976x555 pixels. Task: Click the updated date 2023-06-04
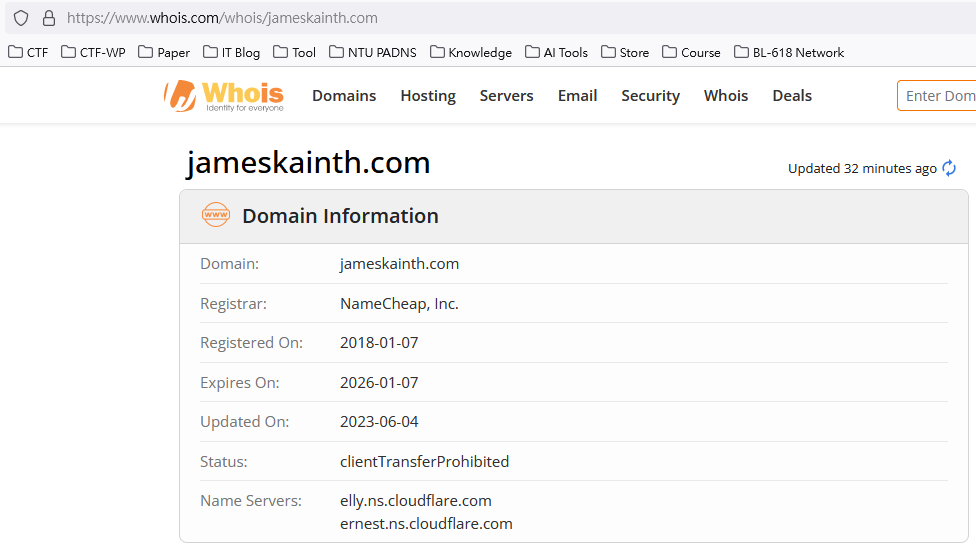[x=379, y=422]
